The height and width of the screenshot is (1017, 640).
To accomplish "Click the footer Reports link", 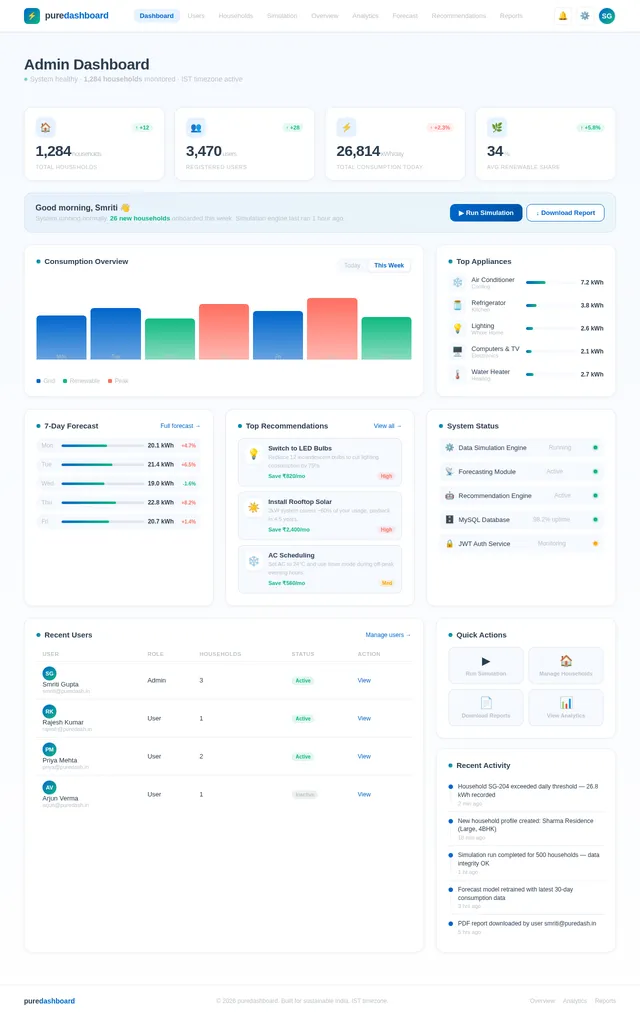I will (x=605, y=1001).
